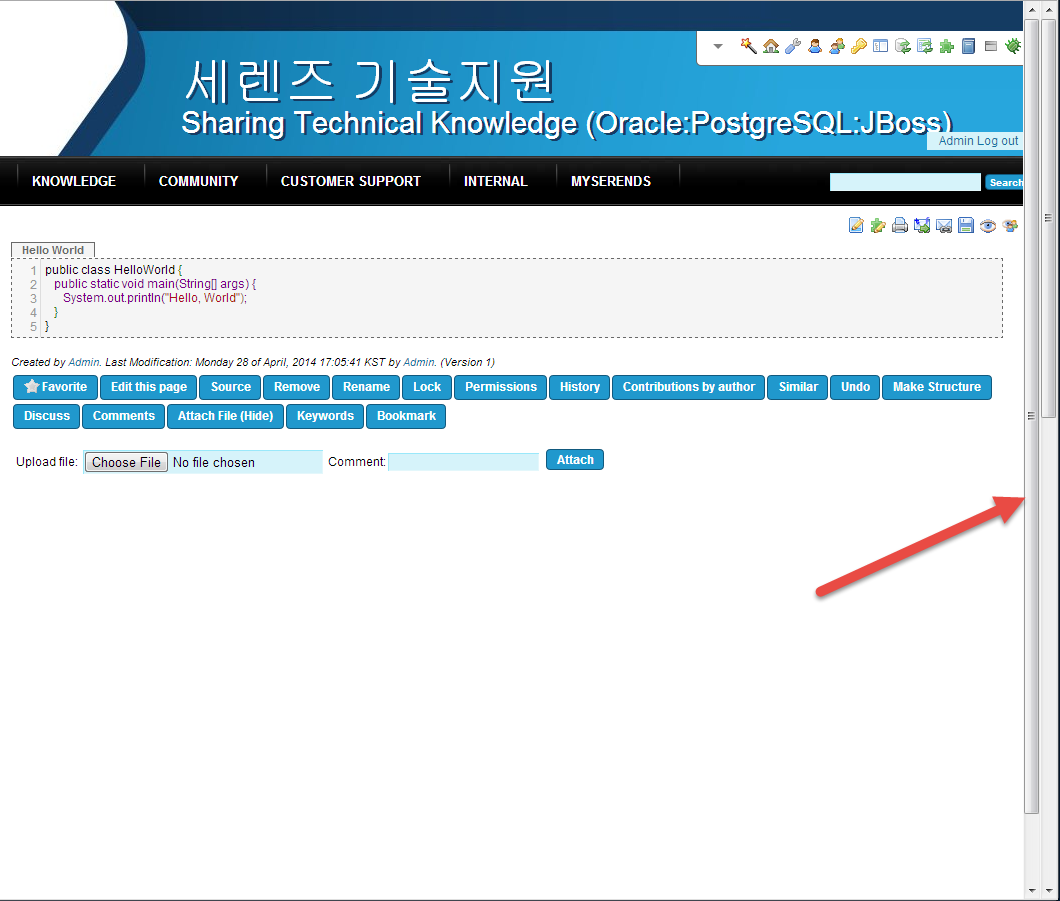Toggle the Attach File (Hide) button
The image size is (1060, 901).
point(225,416)
